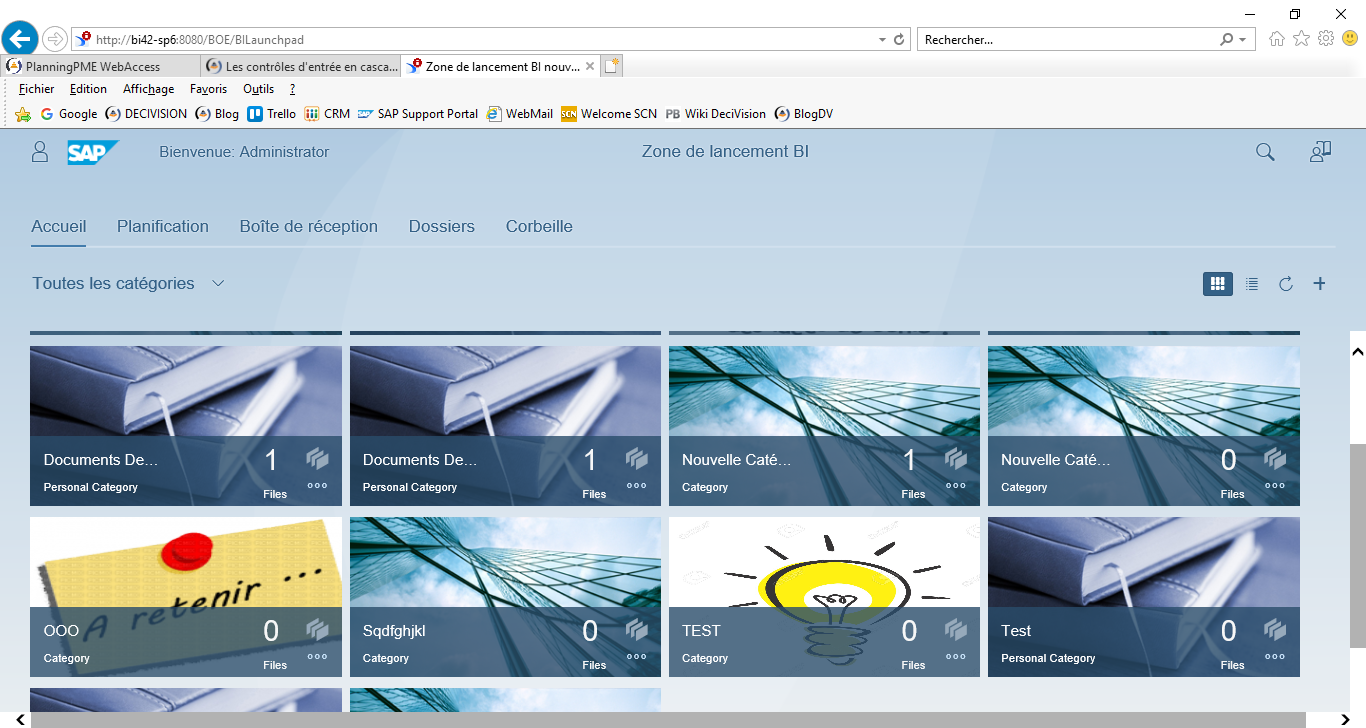The image size is (1366, 728).
Task: Open the search magnifier icon
Action: pos(1264,152)
